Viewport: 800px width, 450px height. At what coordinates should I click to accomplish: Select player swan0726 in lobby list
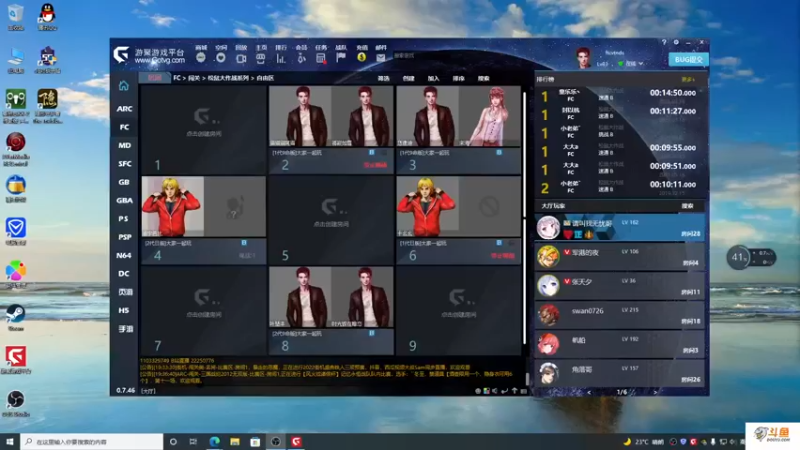620,315
